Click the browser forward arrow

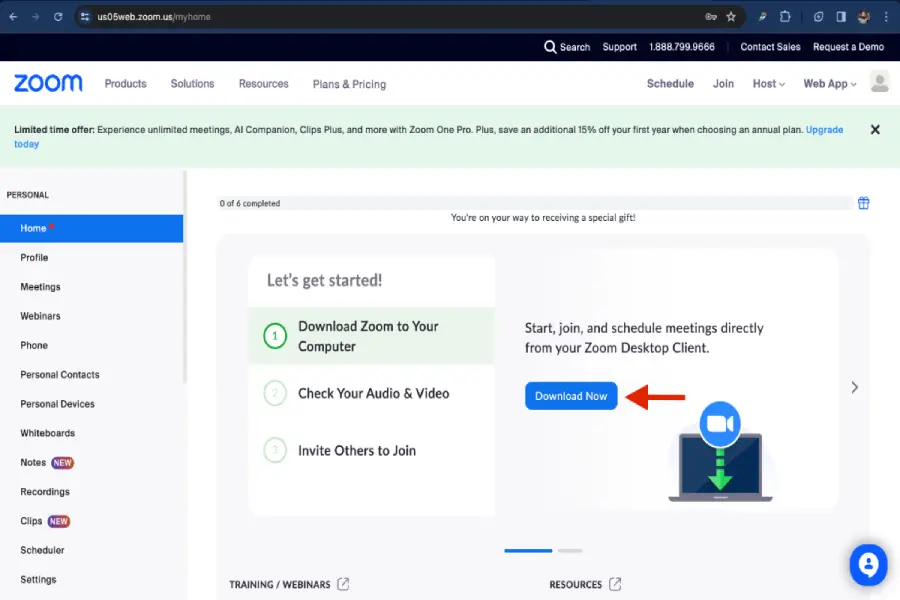click(36, 17)
